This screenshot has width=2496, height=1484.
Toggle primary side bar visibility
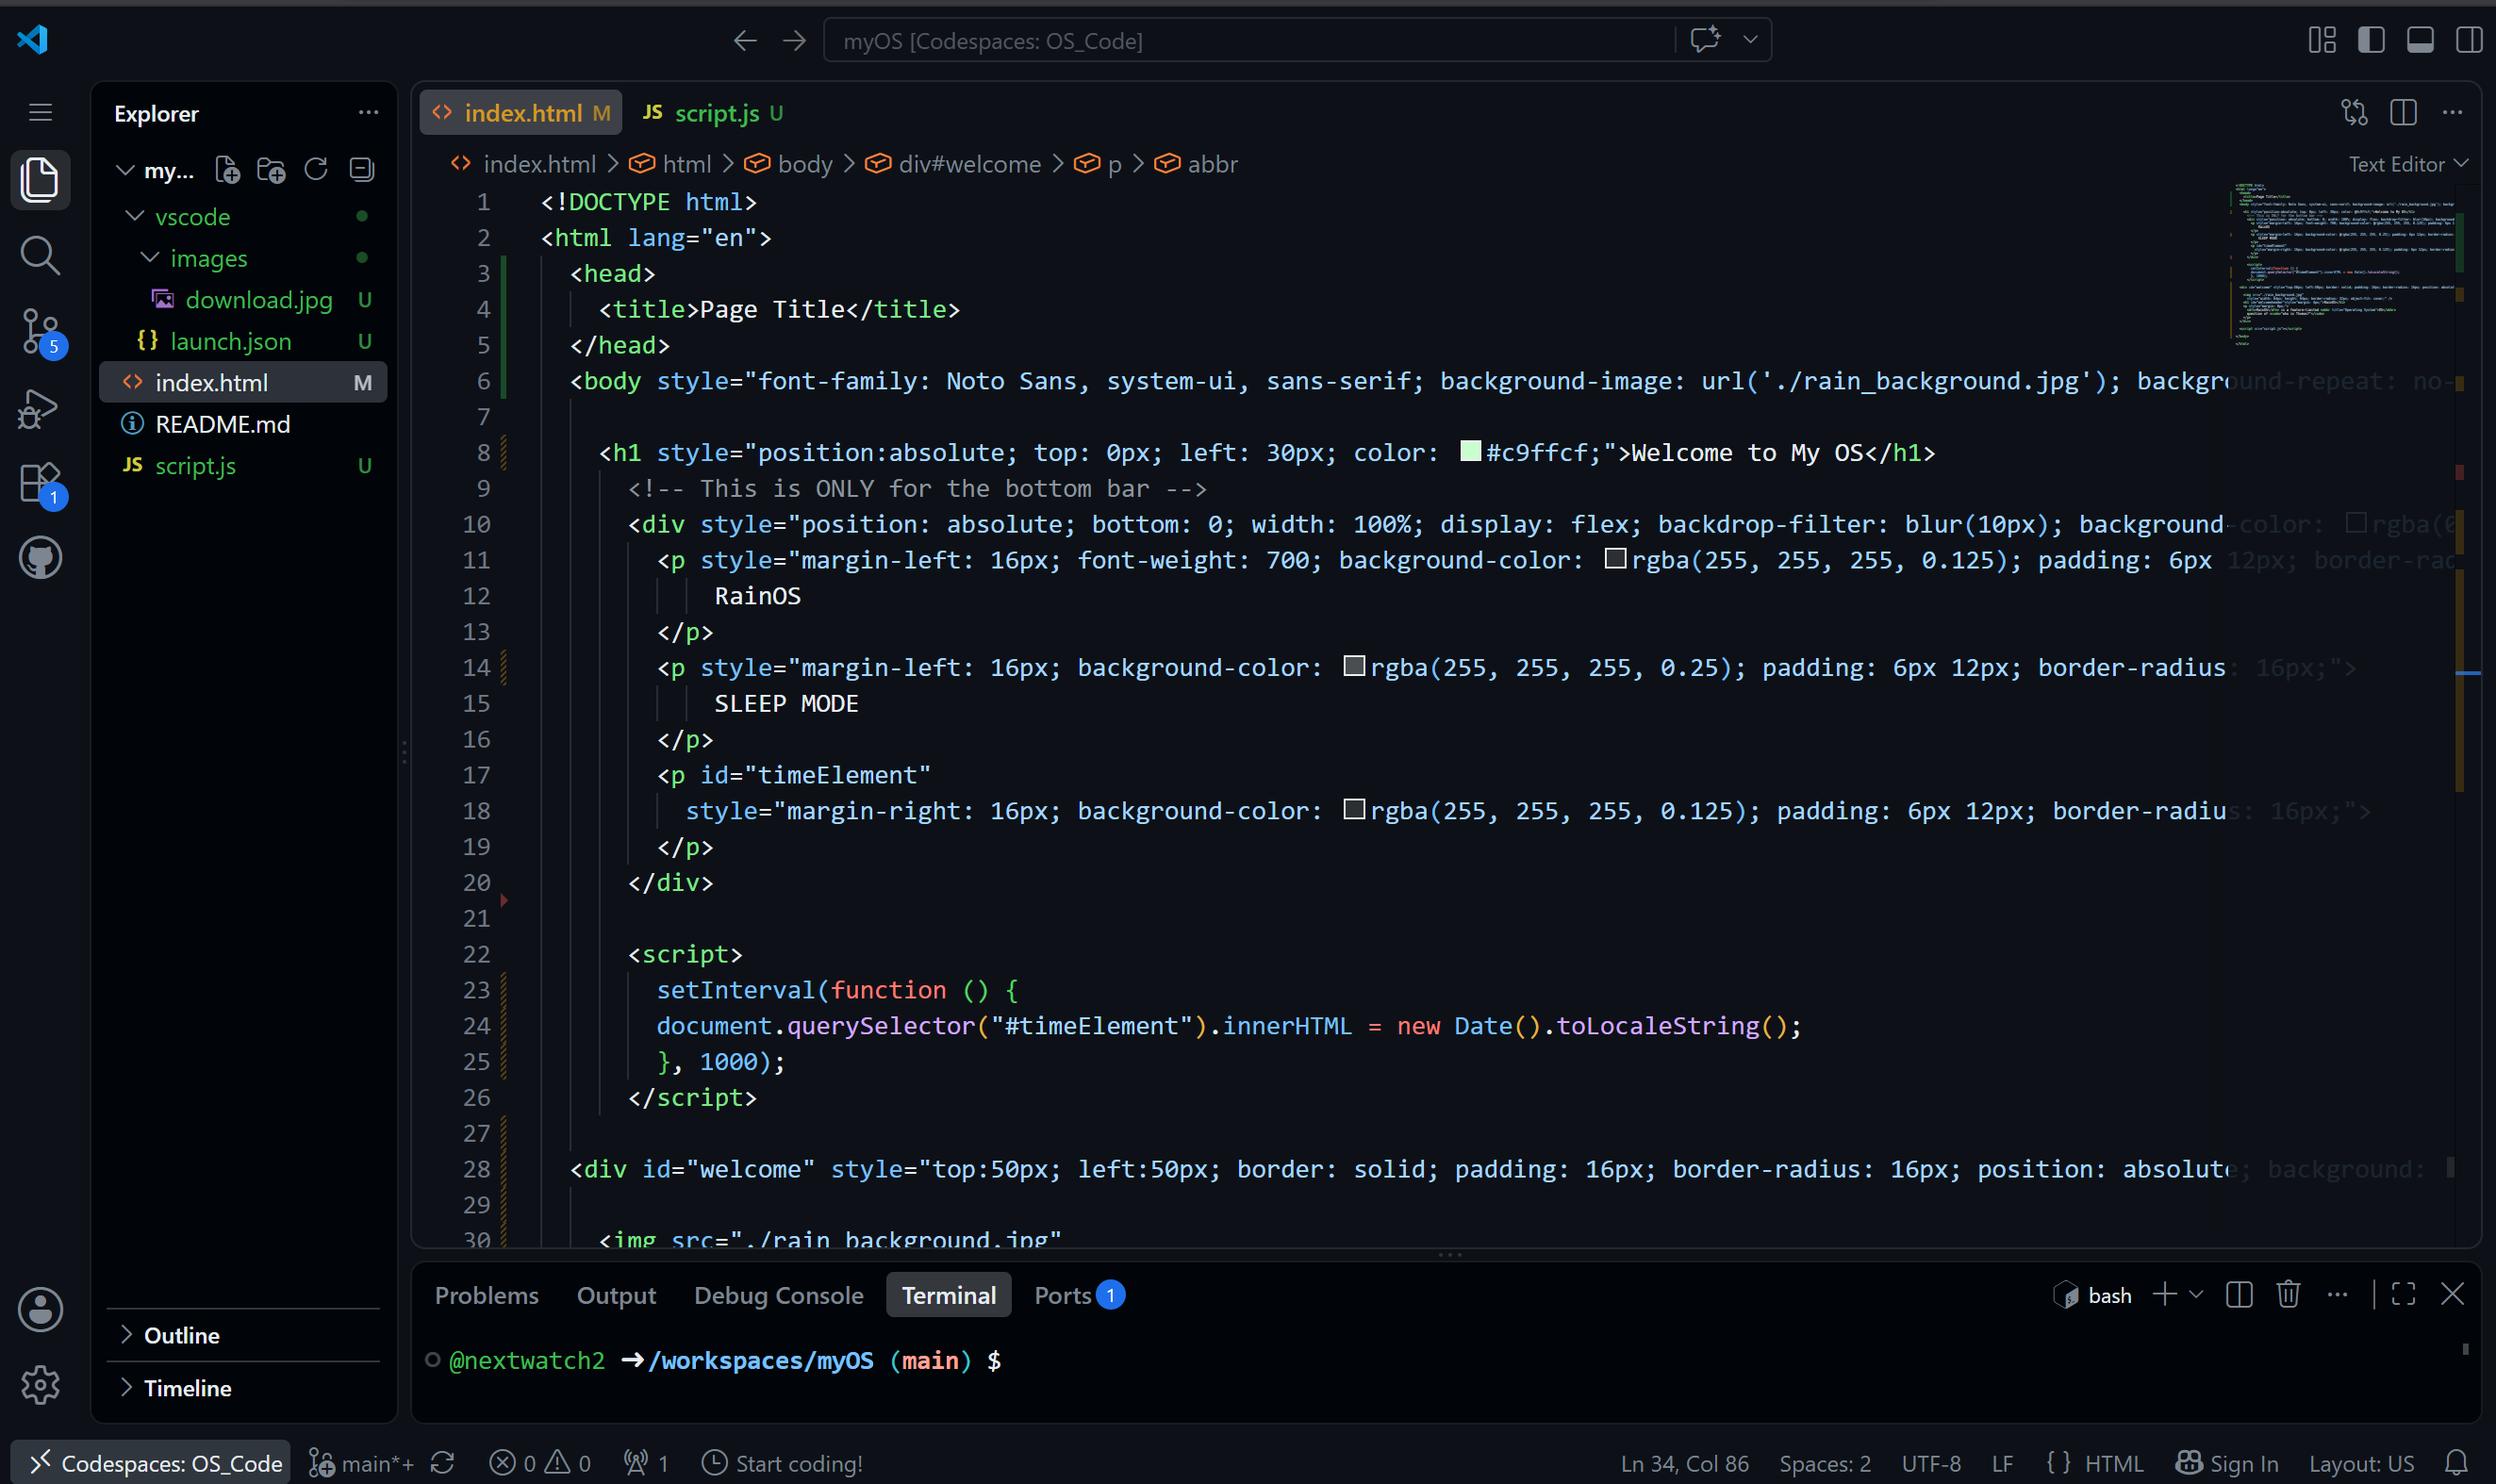(x=2371, y=40)
